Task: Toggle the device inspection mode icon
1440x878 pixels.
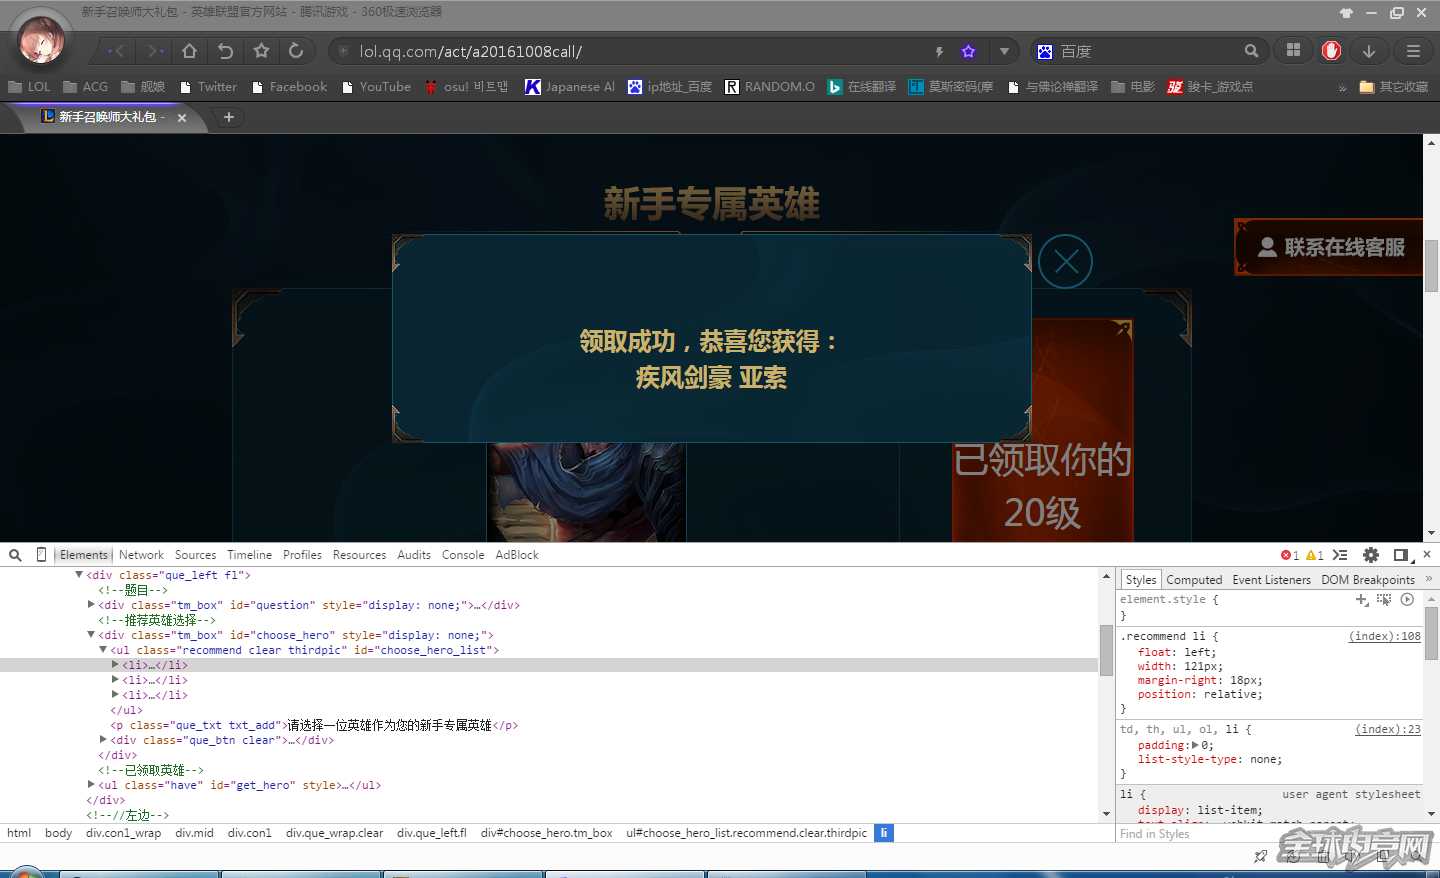Action: [x=40, y=554]
